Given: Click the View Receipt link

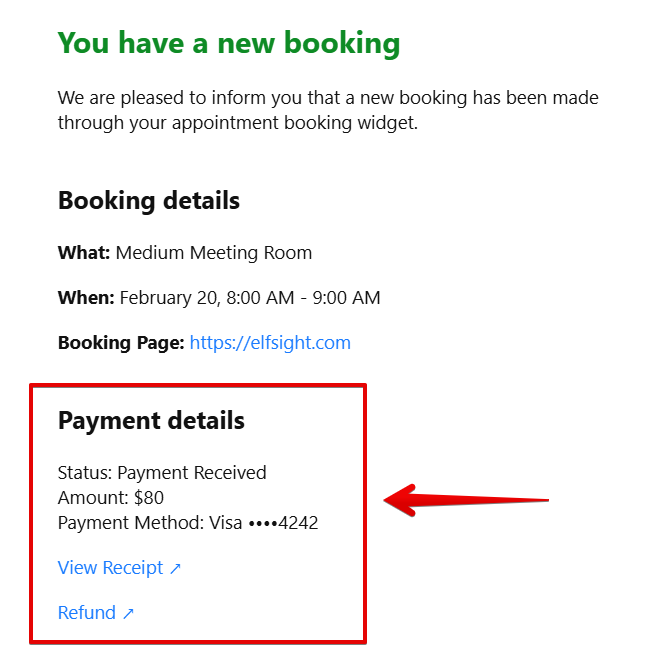Looking at the screenshot, I should coord(110,568).
